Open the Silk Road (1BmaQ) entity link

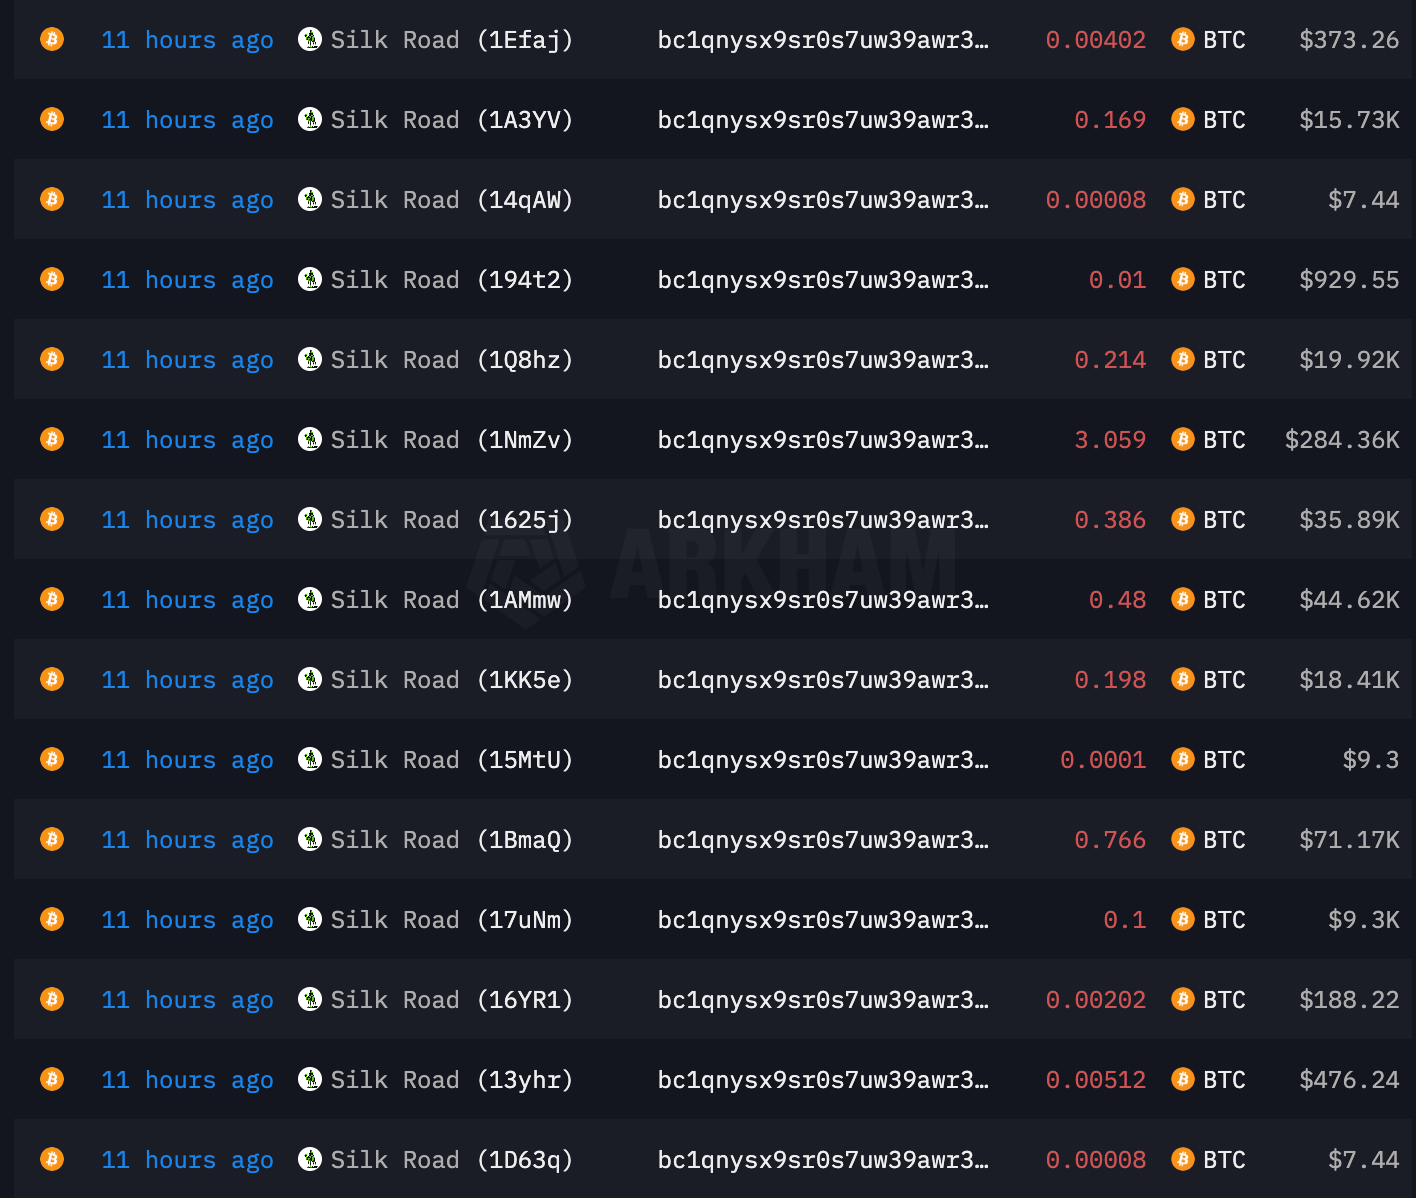[x=451, y=840]
